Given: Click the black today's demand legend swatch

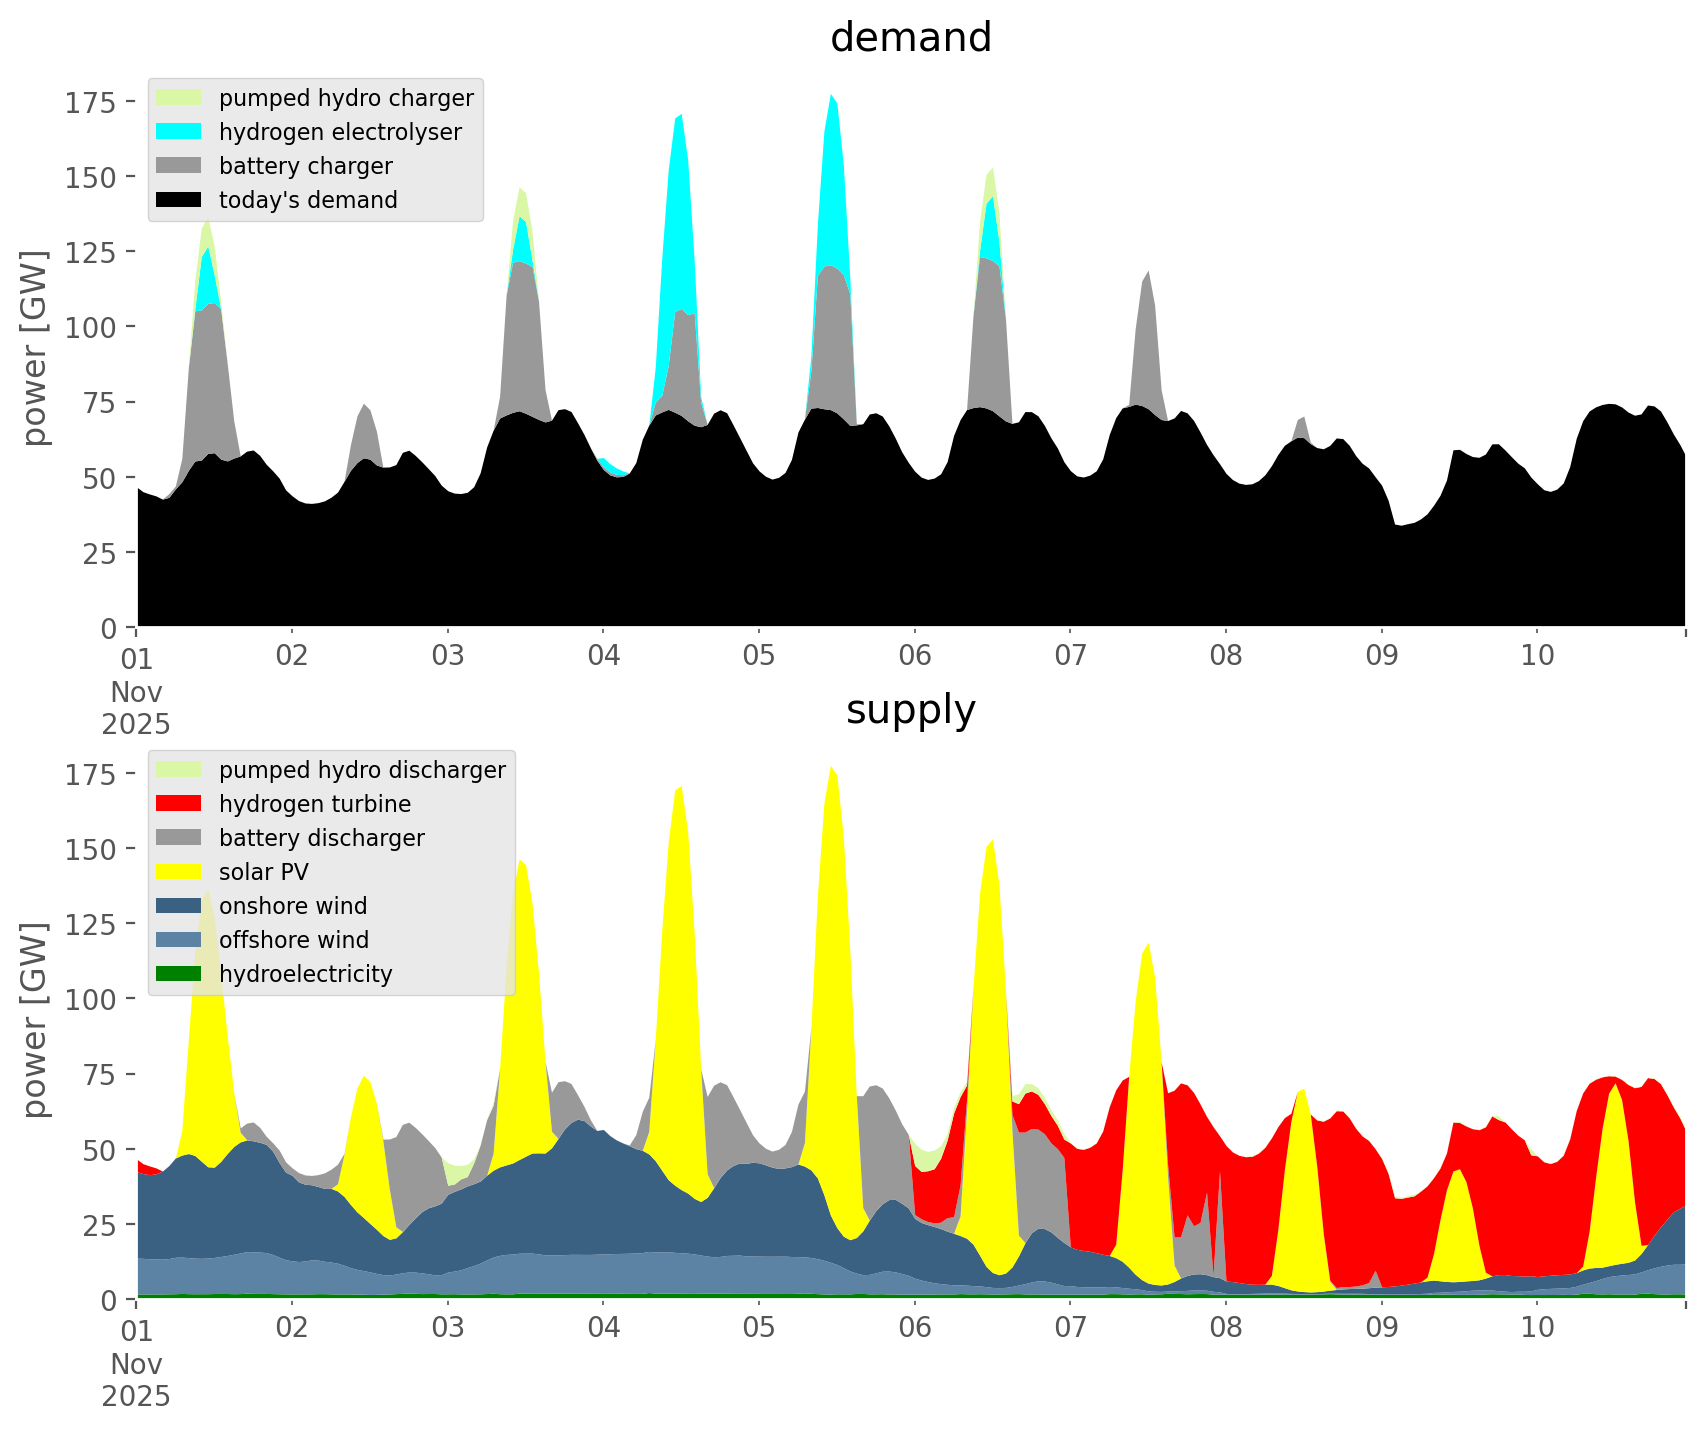Looking at the screenshot, I should [179, 200].
